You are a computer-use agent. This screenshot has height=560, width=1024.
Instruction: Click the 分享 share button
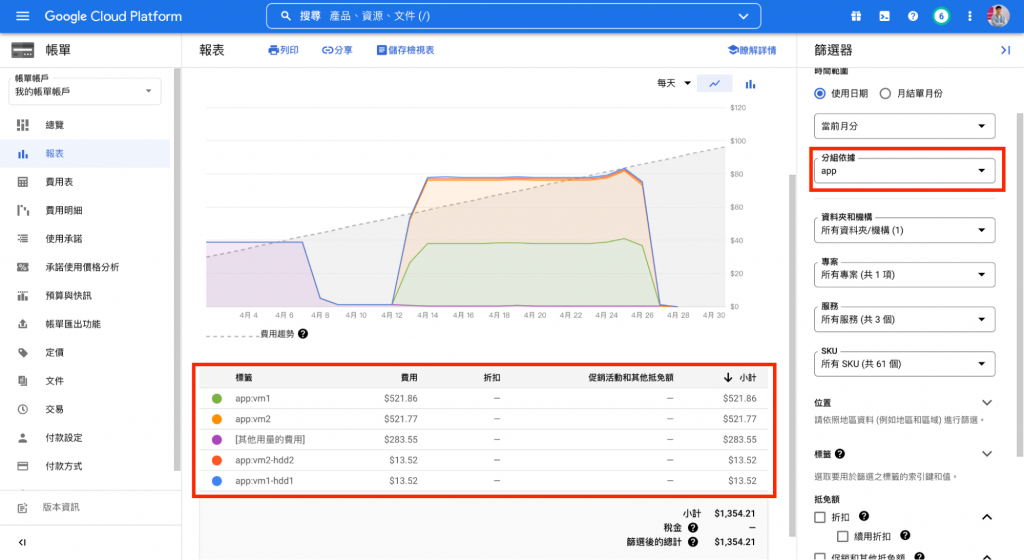(337, 50)
